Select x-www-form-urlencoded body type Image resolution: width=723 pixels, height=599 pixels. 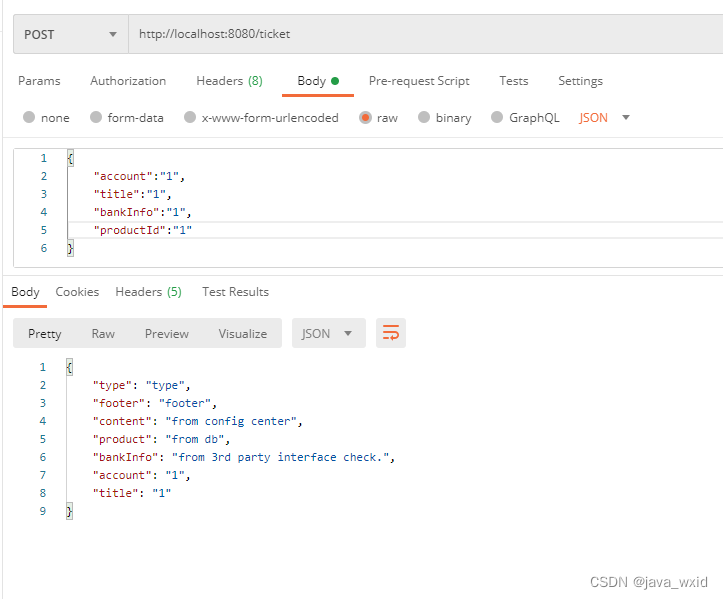pos(261,118)
